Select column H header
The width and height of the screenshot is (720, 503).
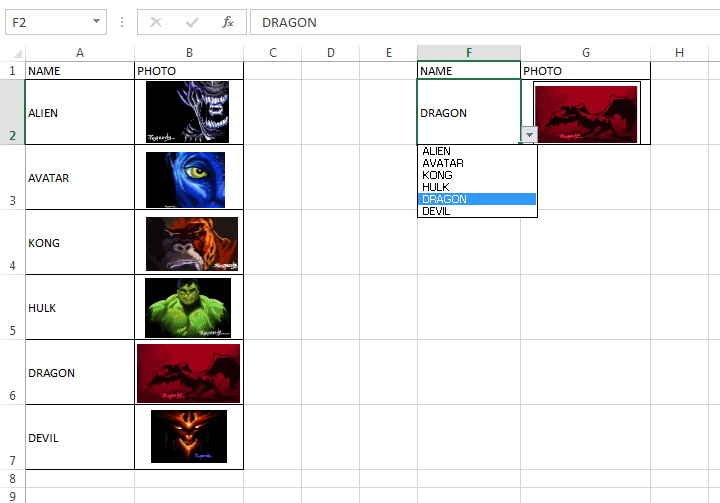coord(680,53)
